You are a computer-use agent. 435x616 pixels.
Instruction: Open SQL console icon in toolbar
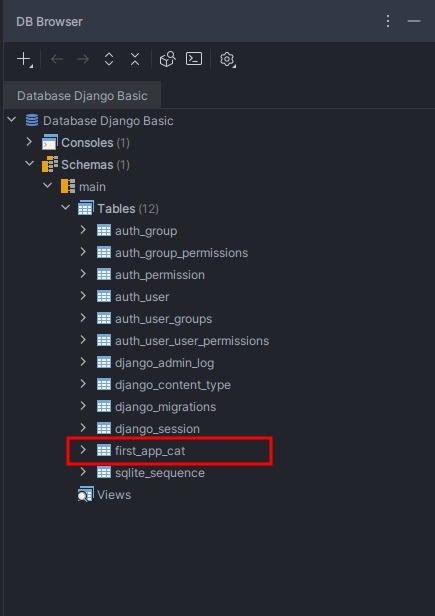click(194, 59)
